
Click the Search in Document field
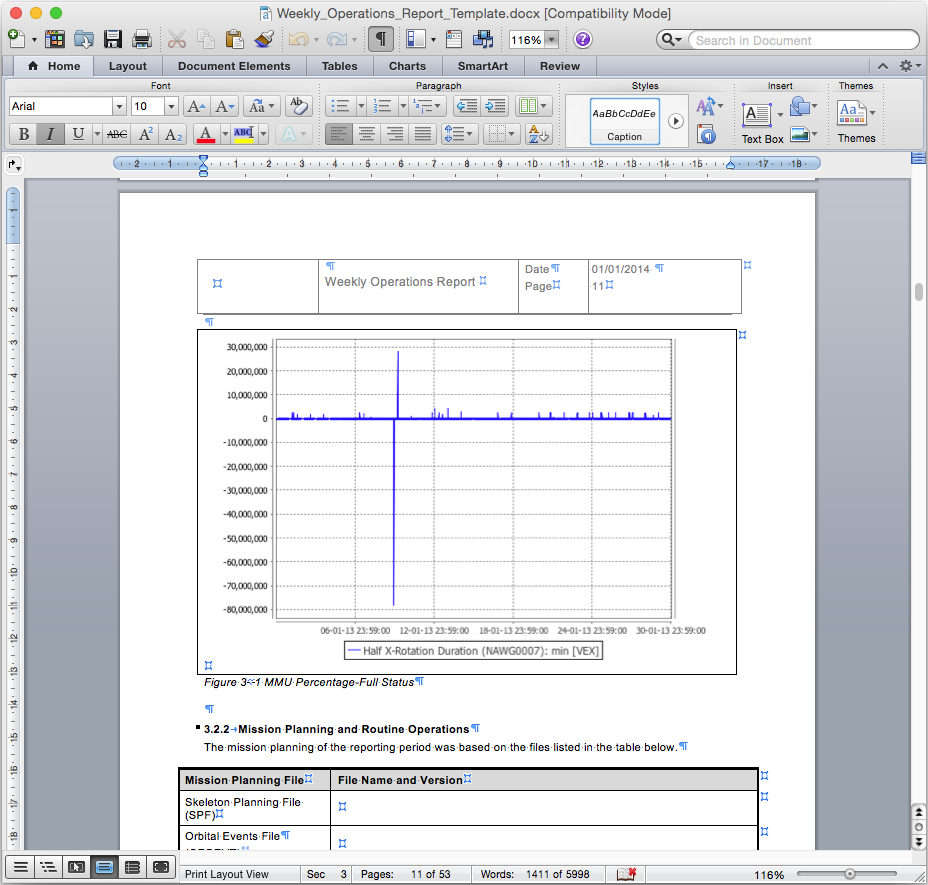pos(800,40)
